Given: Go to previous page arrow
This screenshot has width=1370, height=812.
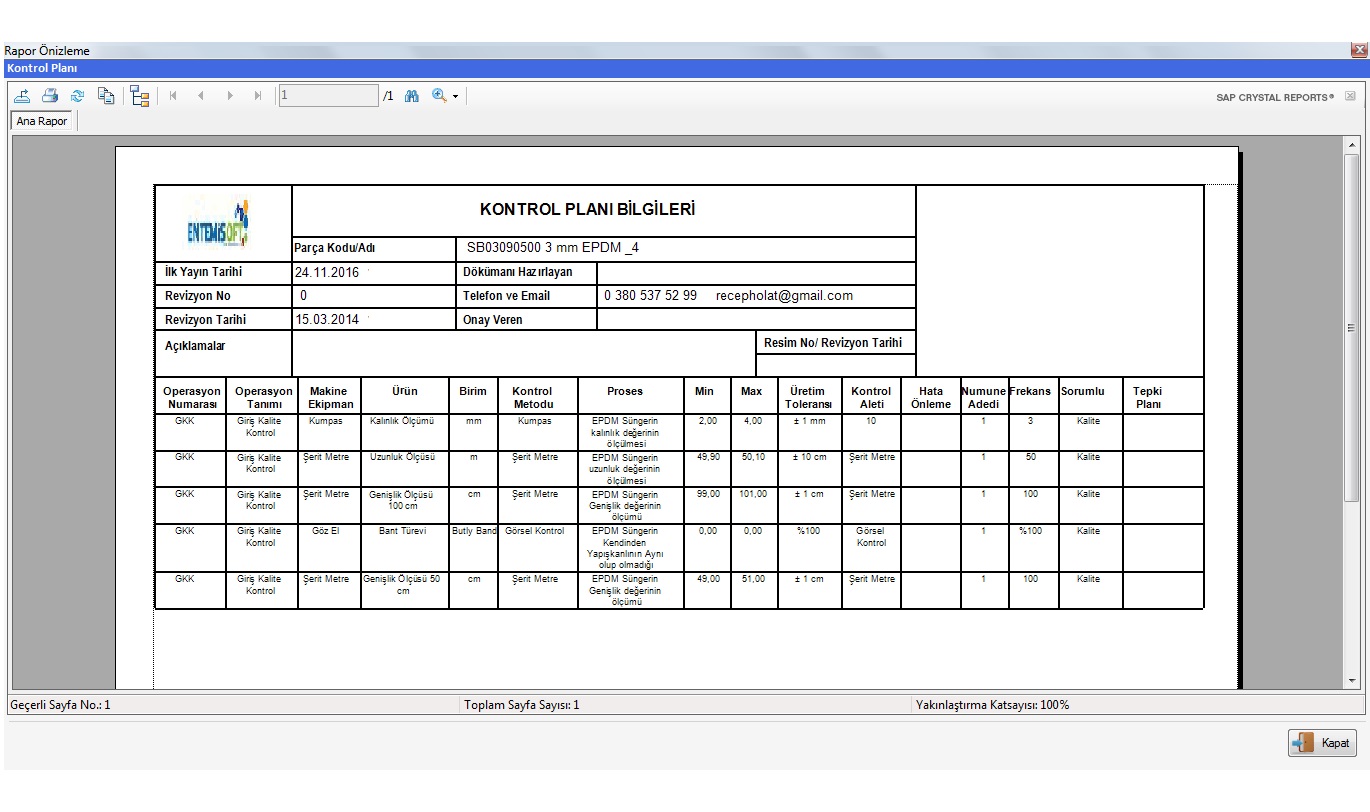Looking at the screenshot, I should [201, 96].
